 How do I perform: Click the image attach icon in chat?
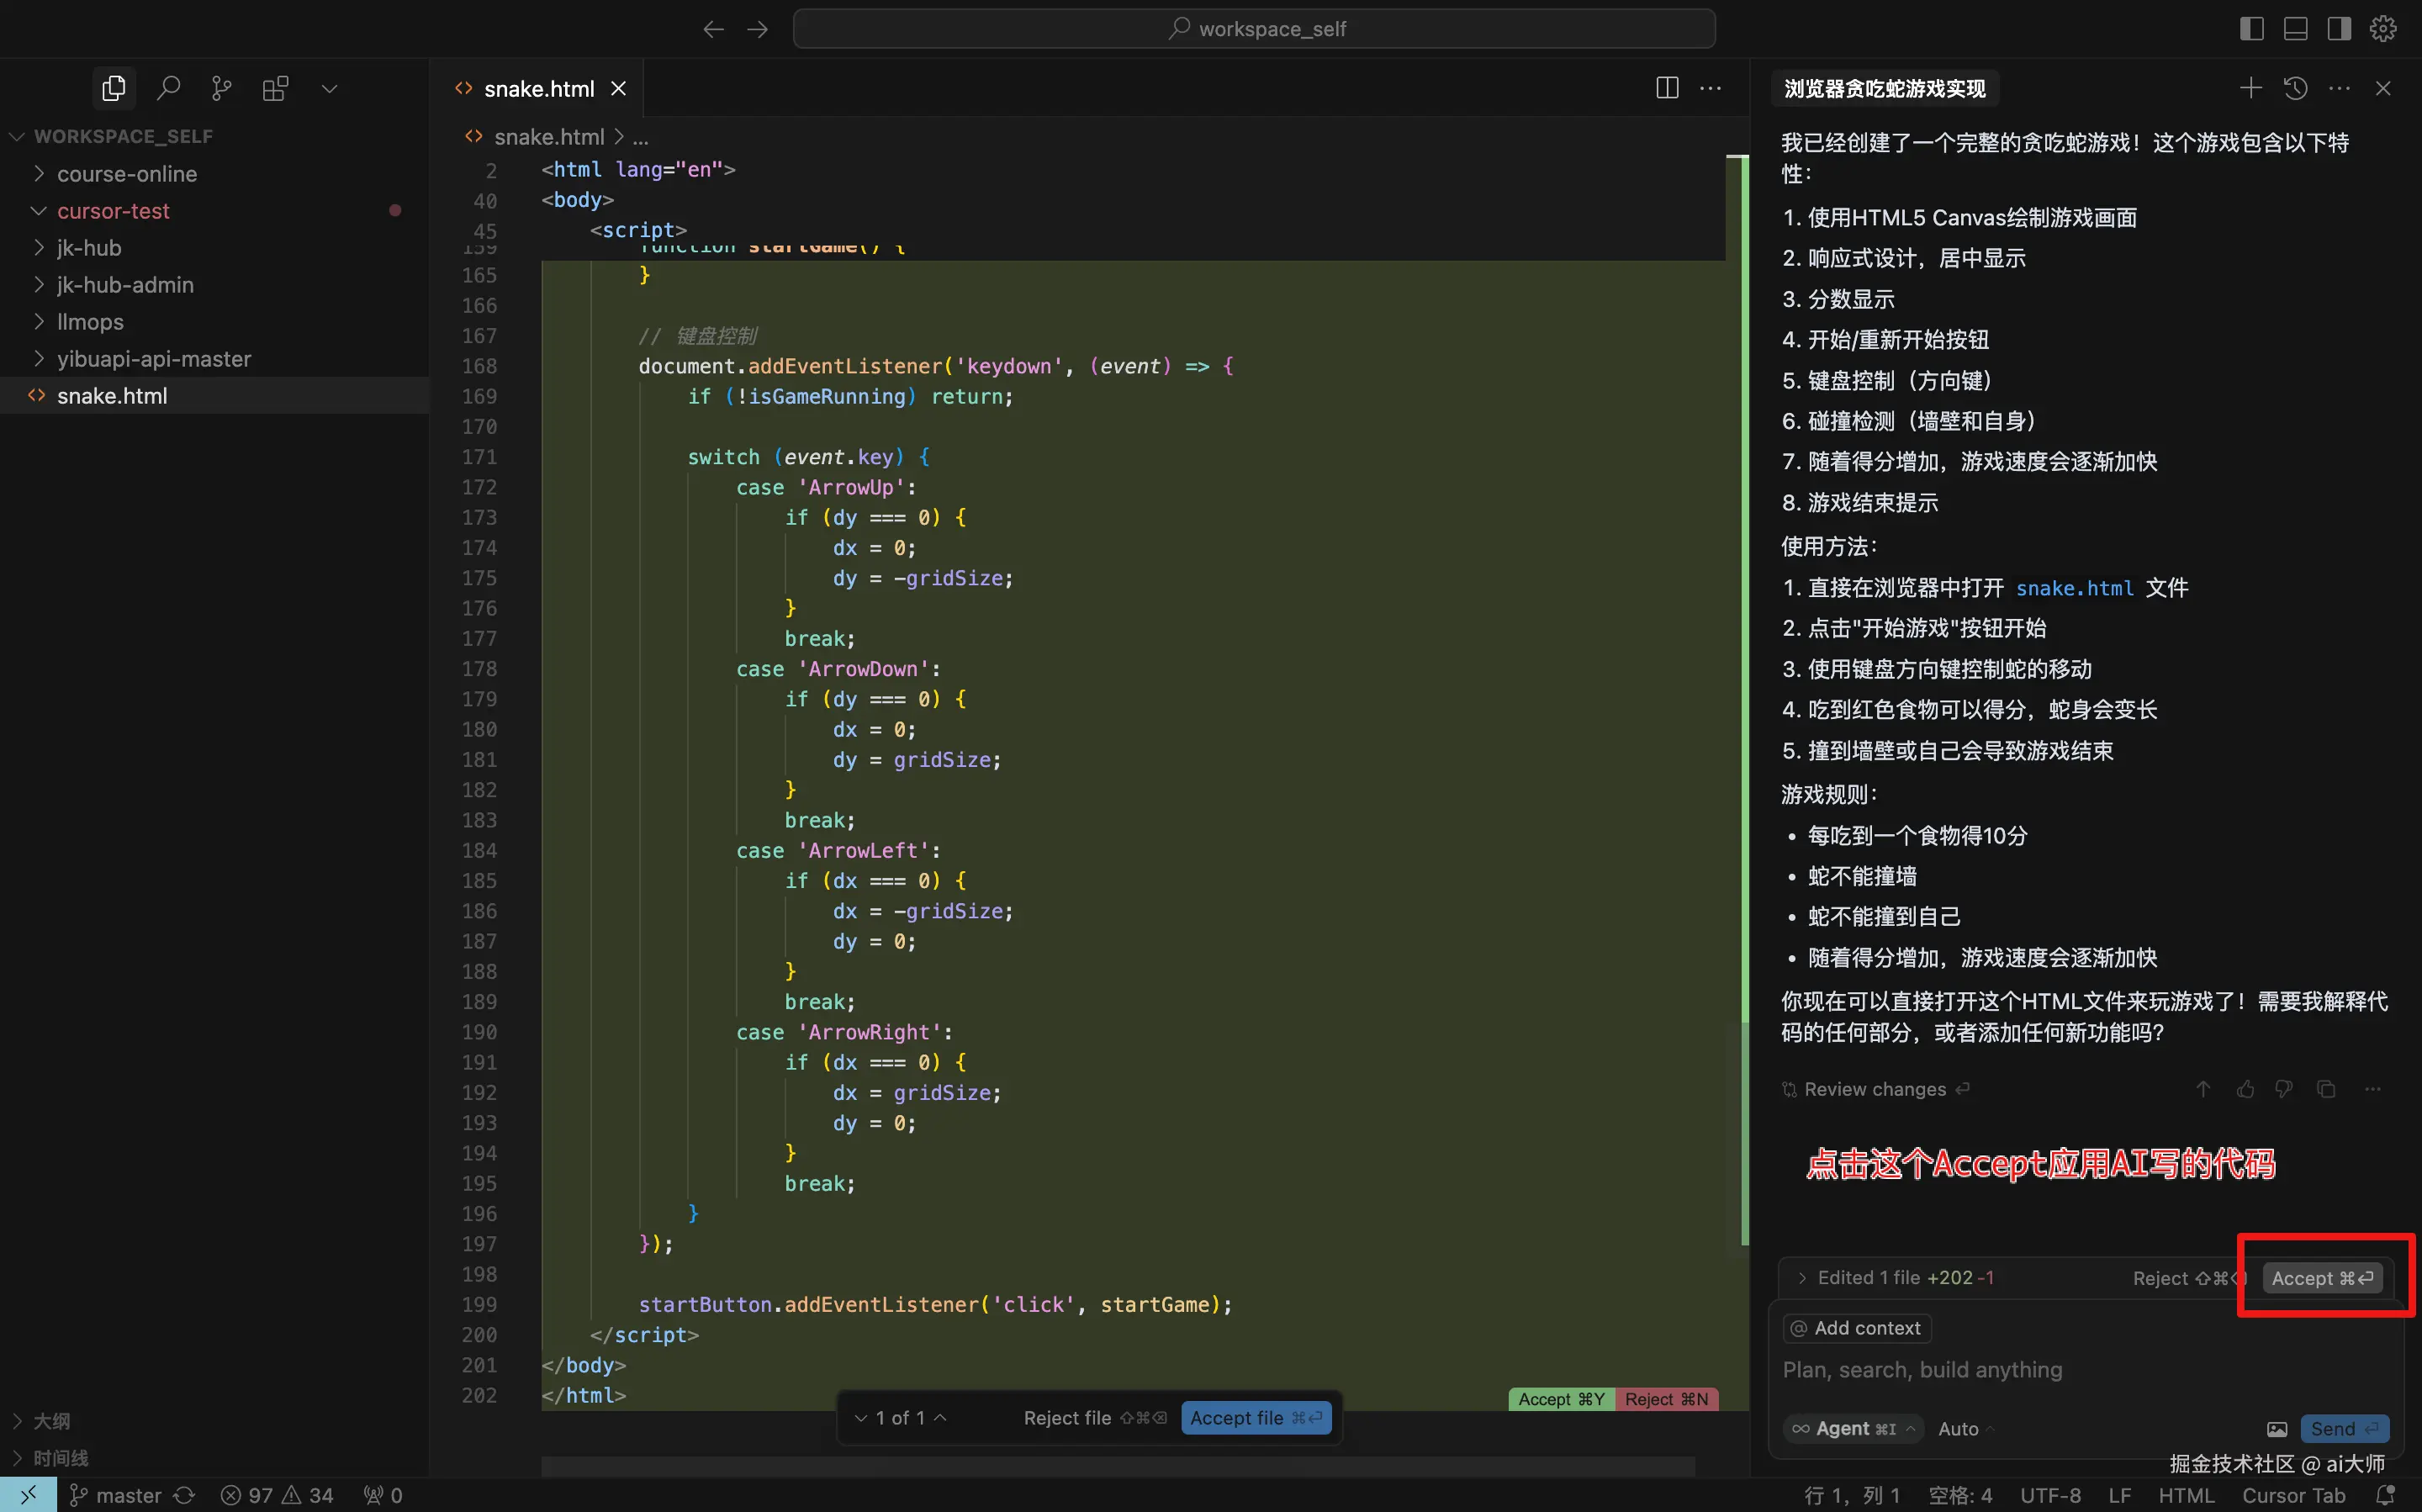(x=2276, y=1429)
